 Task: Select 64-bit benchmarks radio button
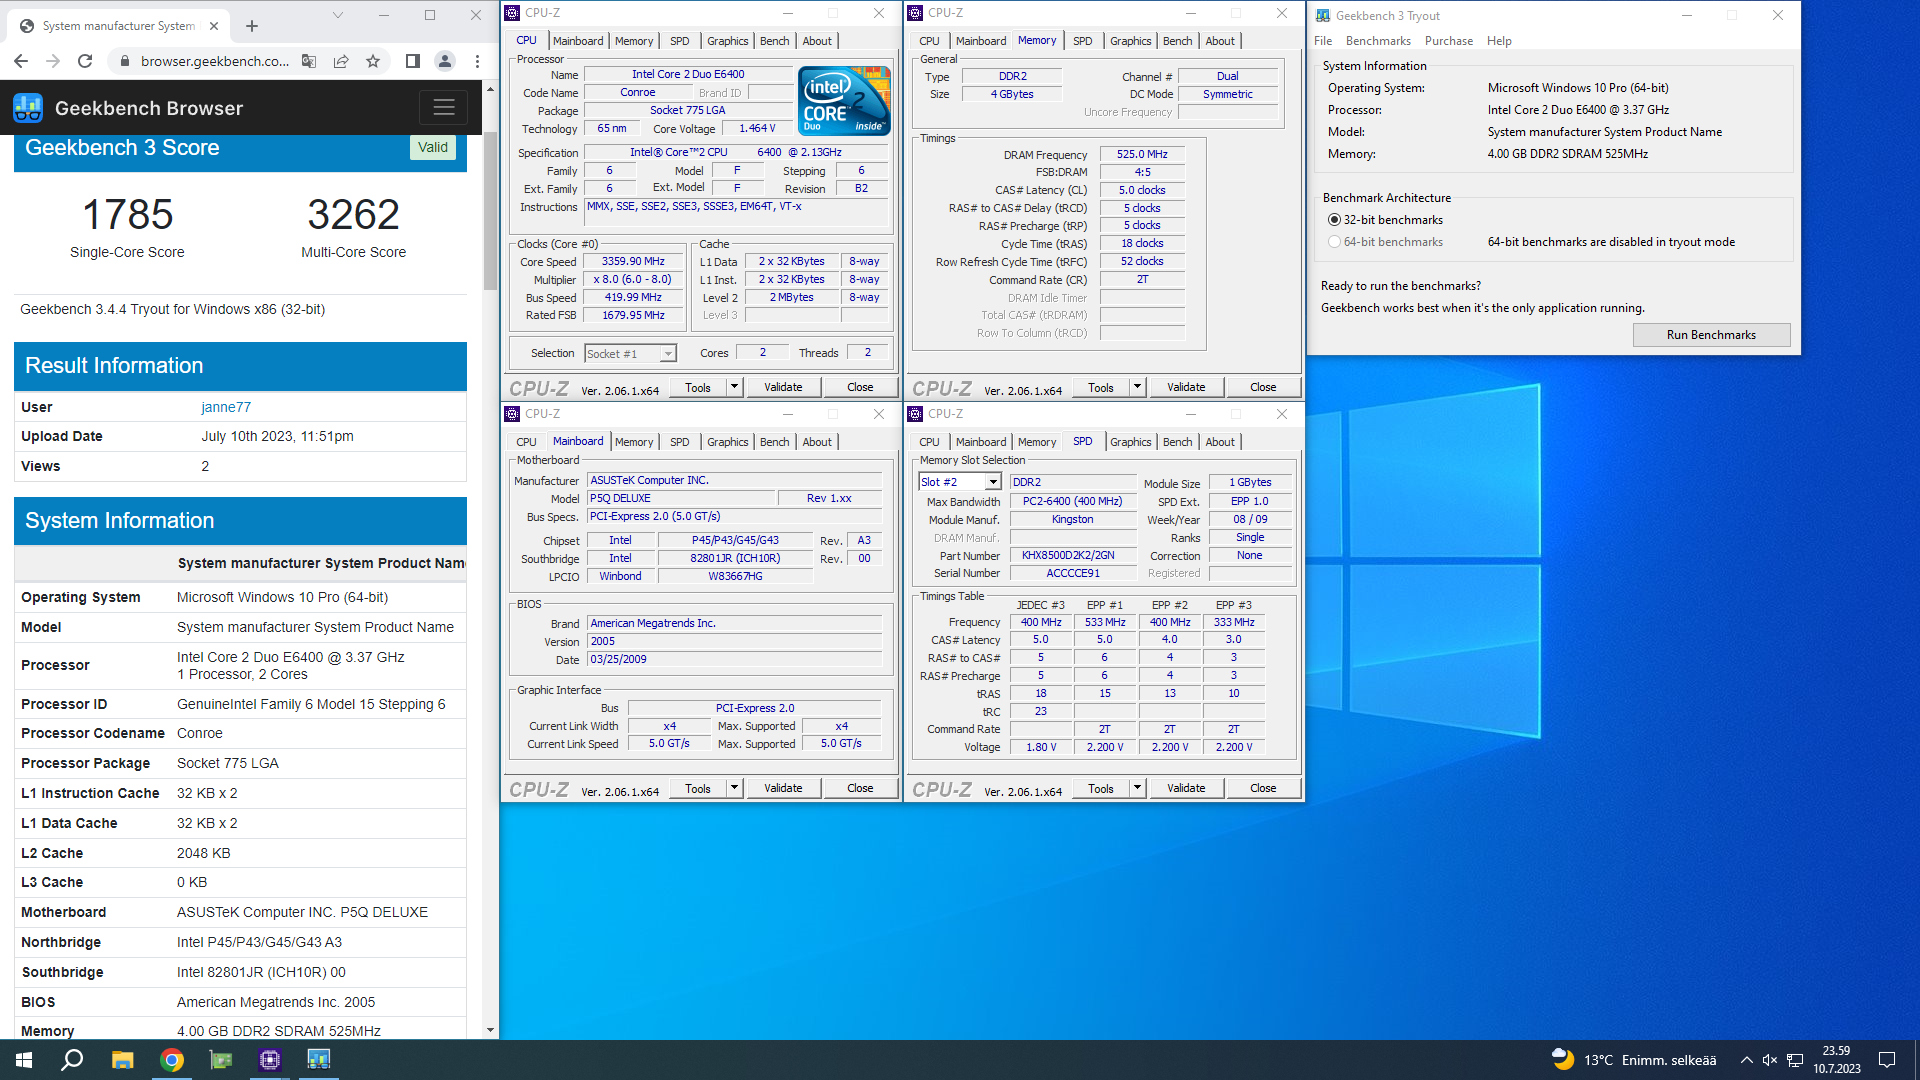click(1334, 242)
